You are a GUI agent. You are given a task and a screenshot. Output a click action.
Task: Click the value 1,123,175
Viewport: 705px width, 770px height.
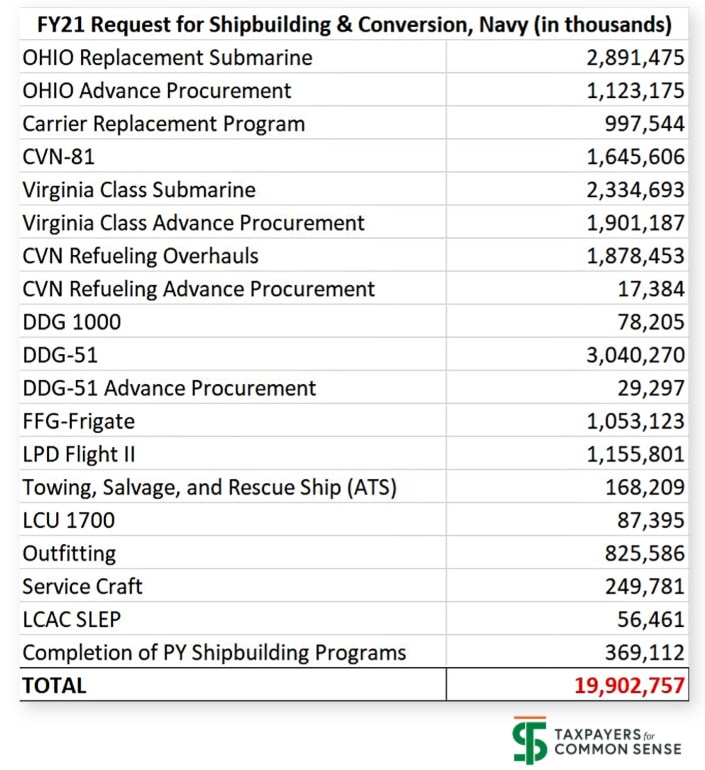point(635,90)
